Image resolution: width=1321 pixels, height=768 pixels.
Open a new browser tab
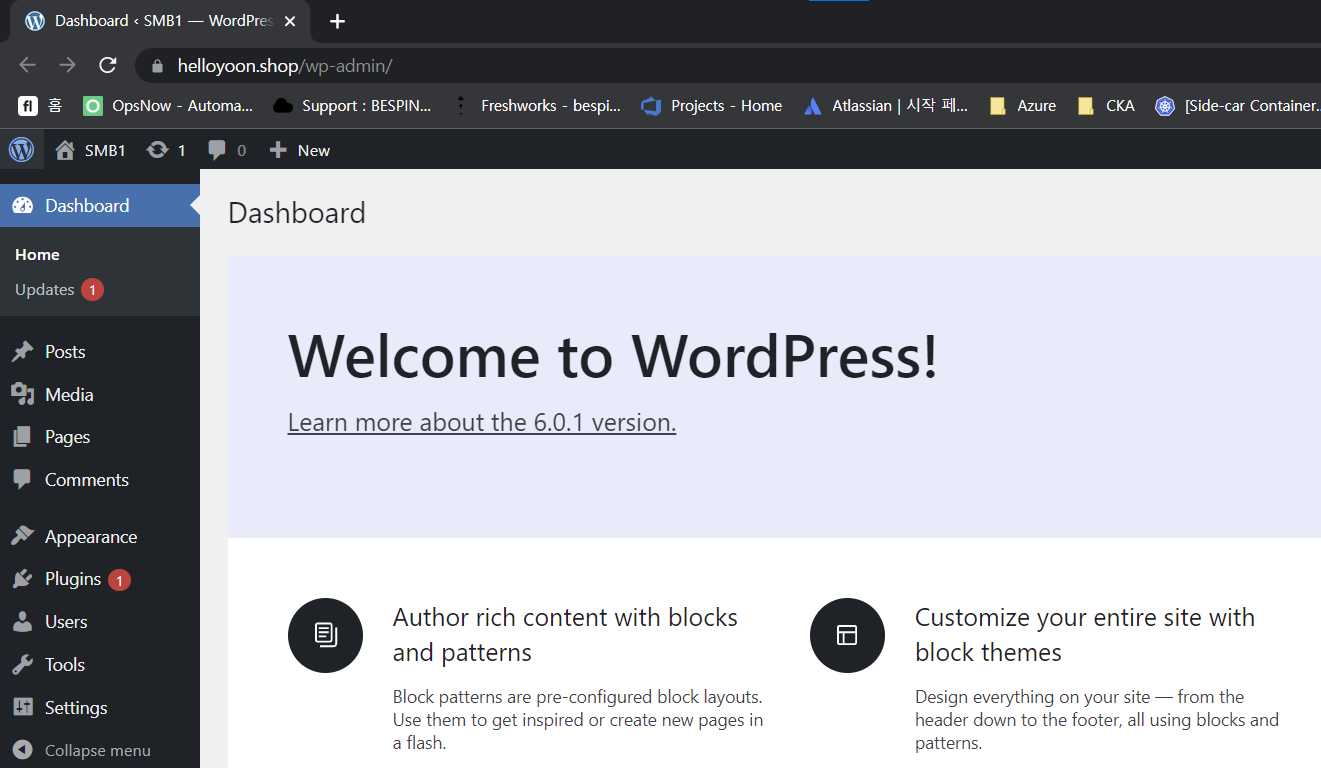pos(337,21)
